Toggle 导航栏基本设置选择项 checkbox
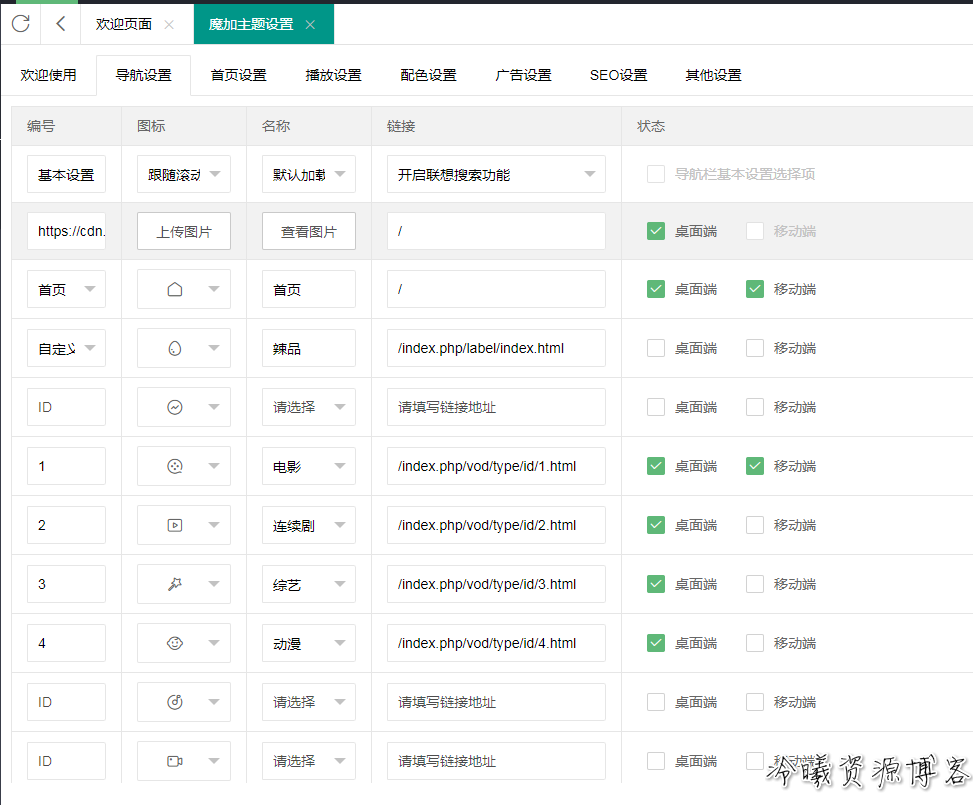 (x=656, y=174)
